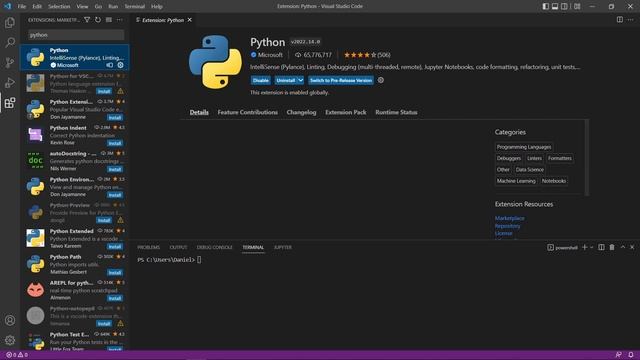Screen dimensions: 640x360
Task: Select the Data Science category tag
Action: [529, 169]
